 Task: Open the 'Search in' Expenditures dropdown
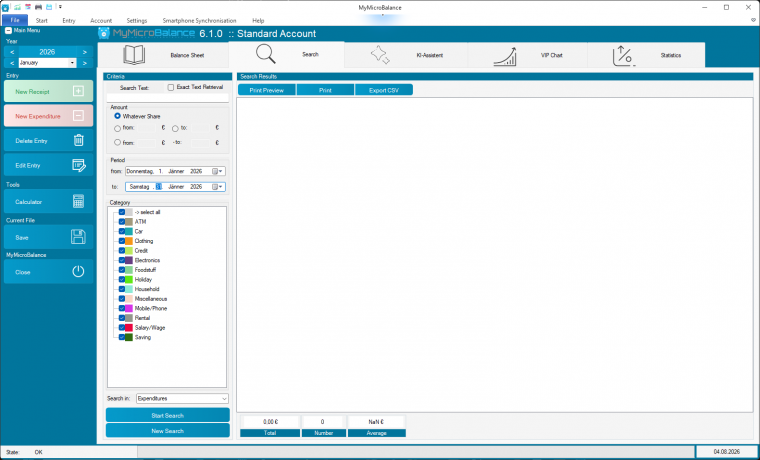click(x=224, y=398)
